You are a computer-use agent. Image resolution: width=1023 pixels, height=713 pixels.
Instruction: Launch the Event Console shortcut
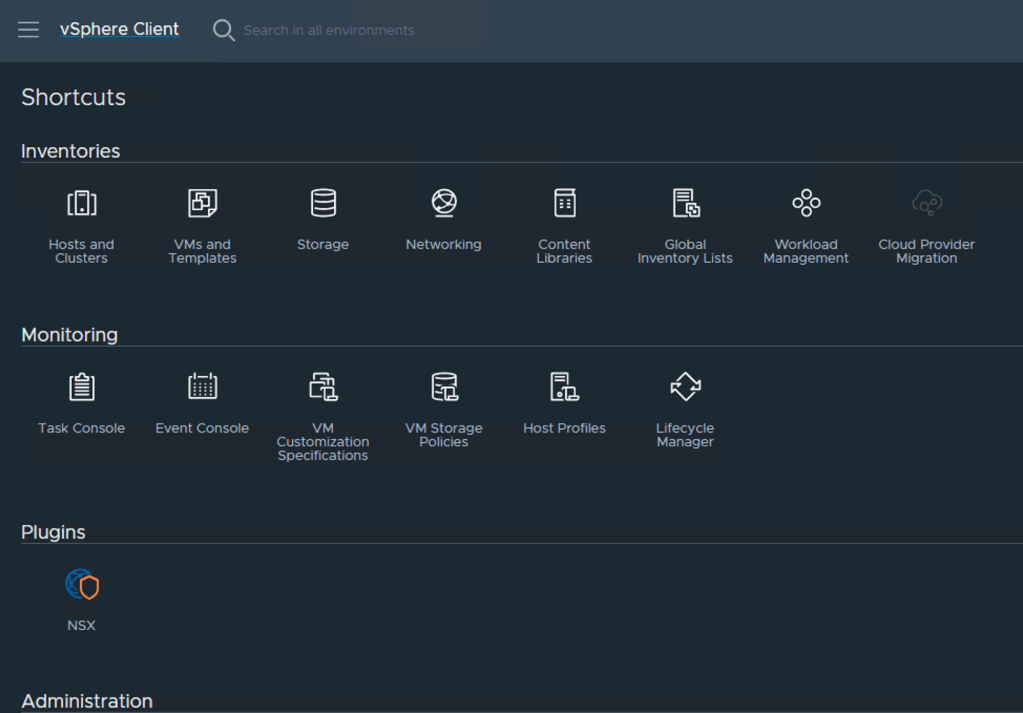coord(202,388)
